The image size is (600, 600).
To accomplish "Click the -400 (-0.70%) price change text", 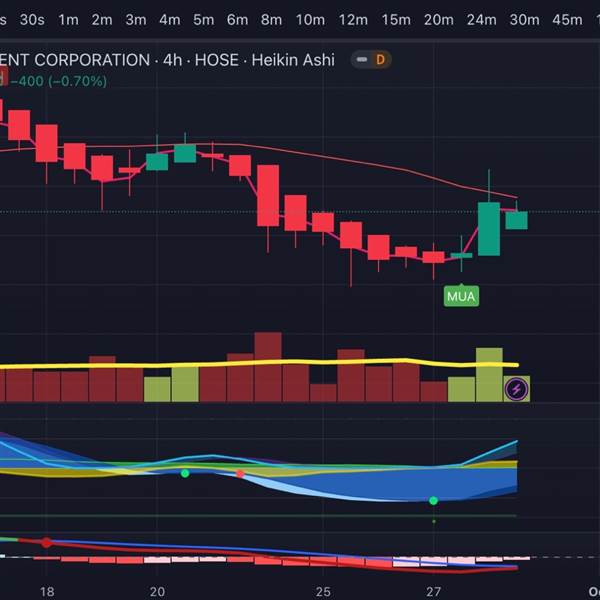I will click(x=59, y=81).
